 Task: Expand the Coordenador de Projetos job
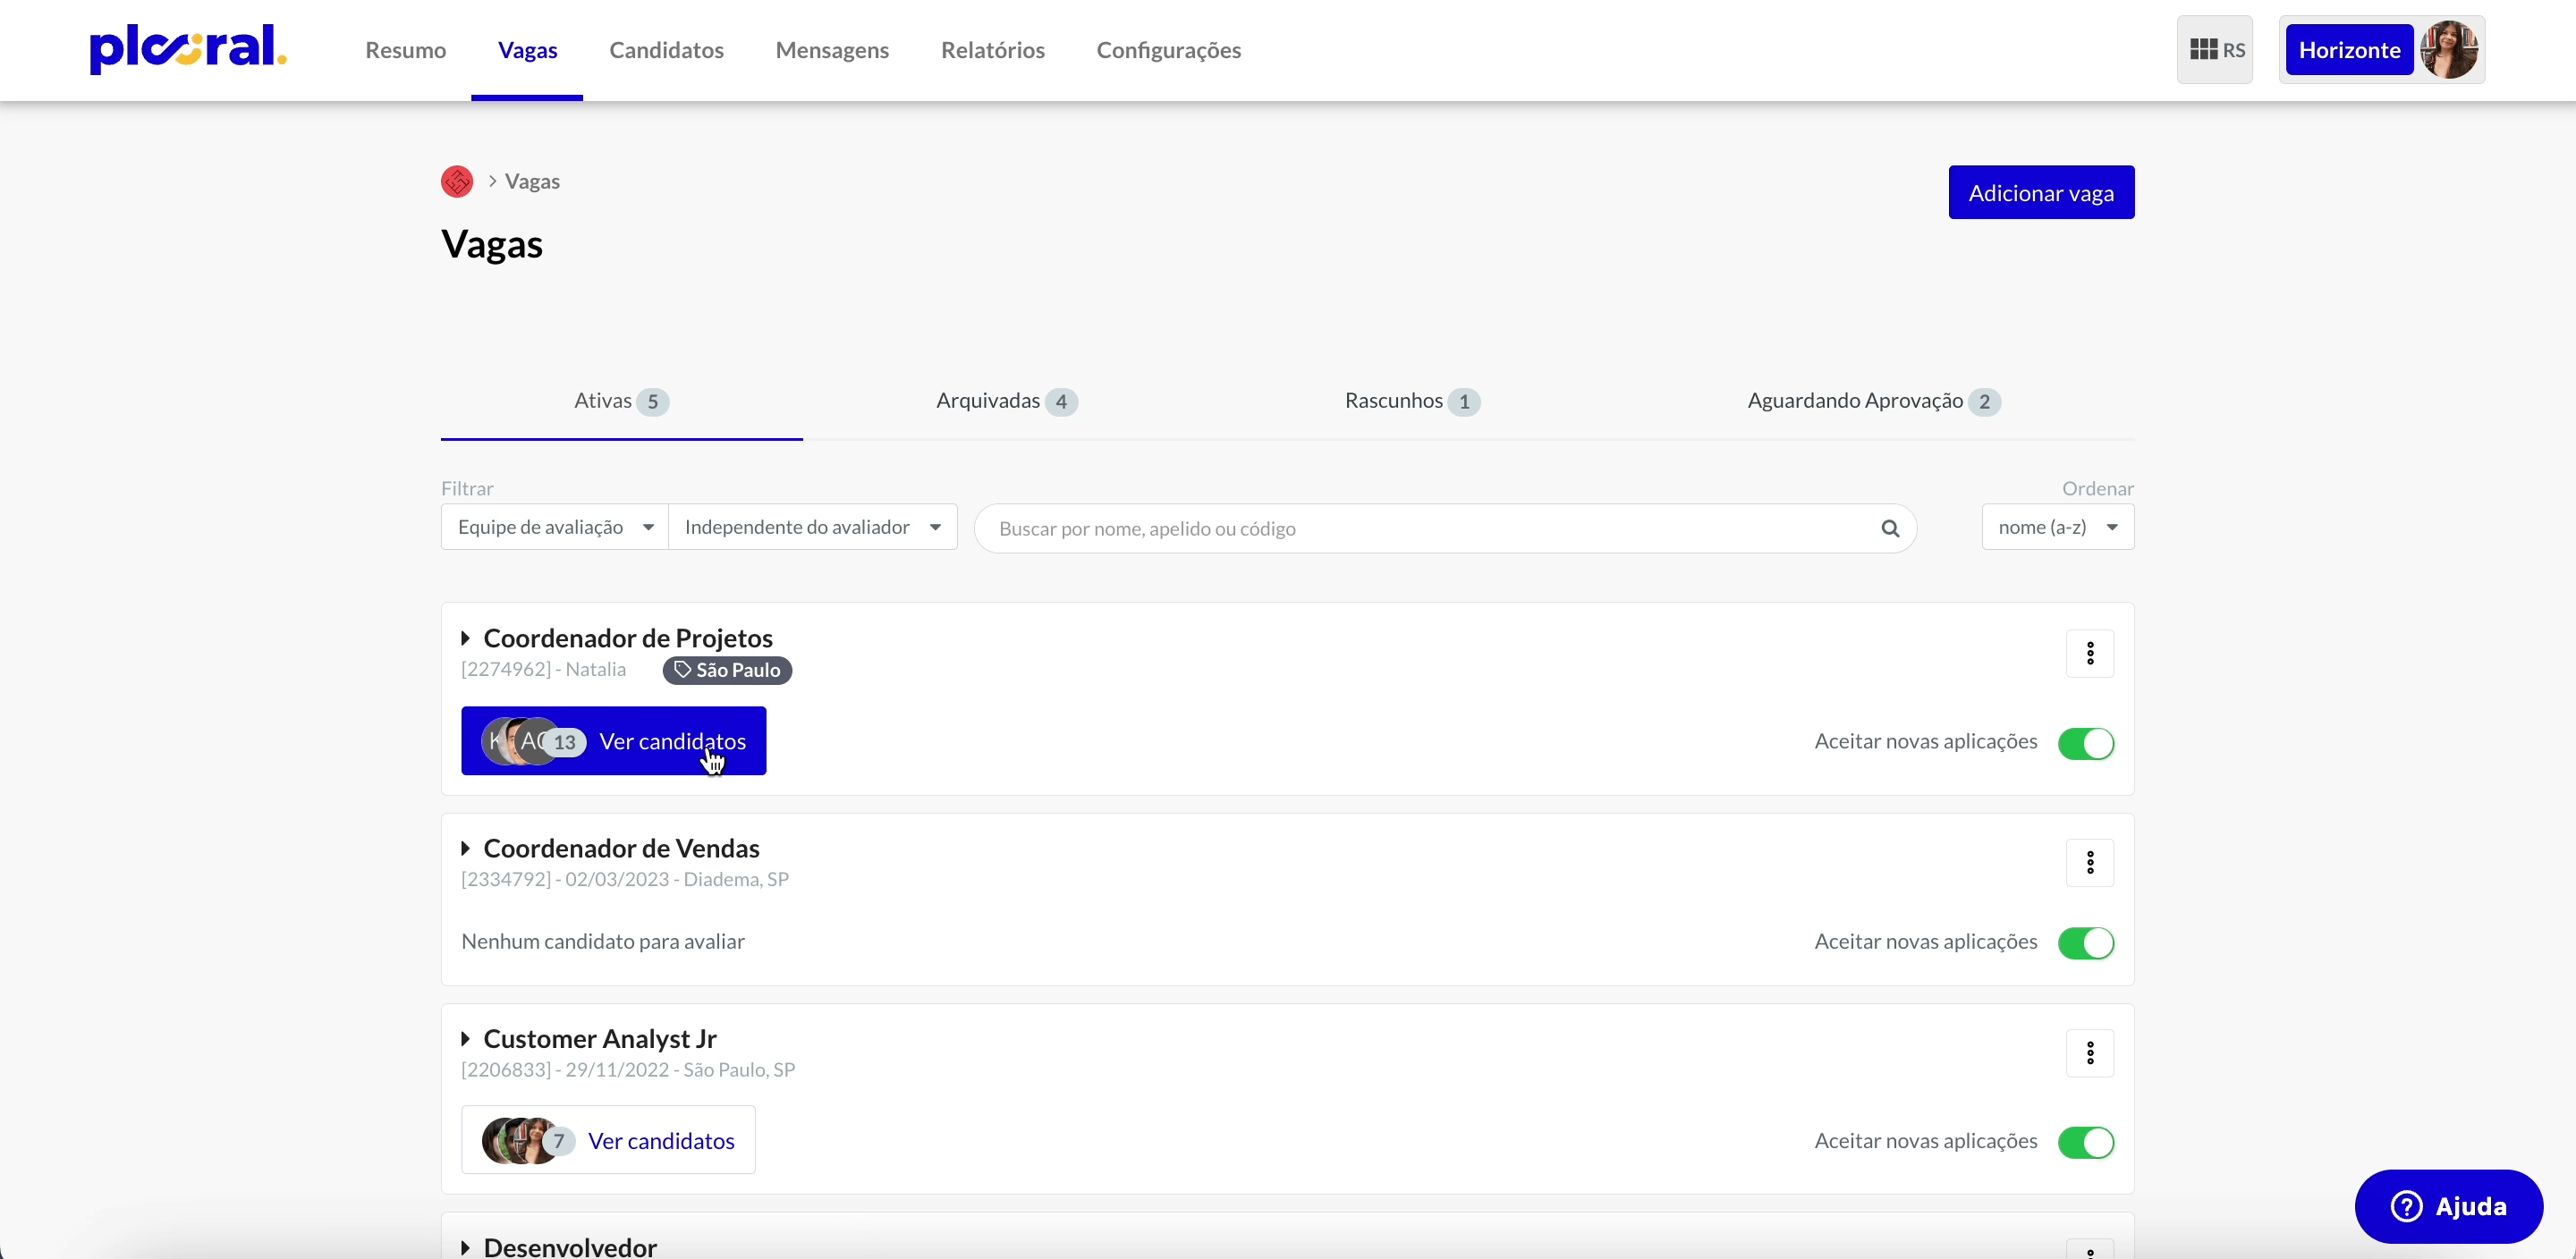pos(466,638)
